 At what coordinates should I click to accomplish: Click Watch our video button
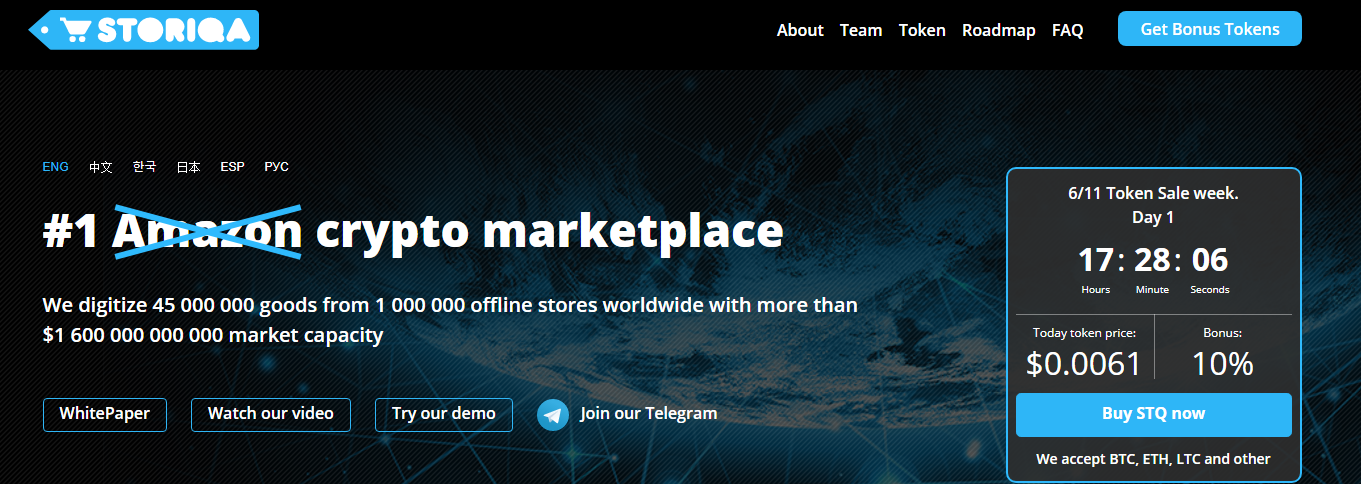271,414
